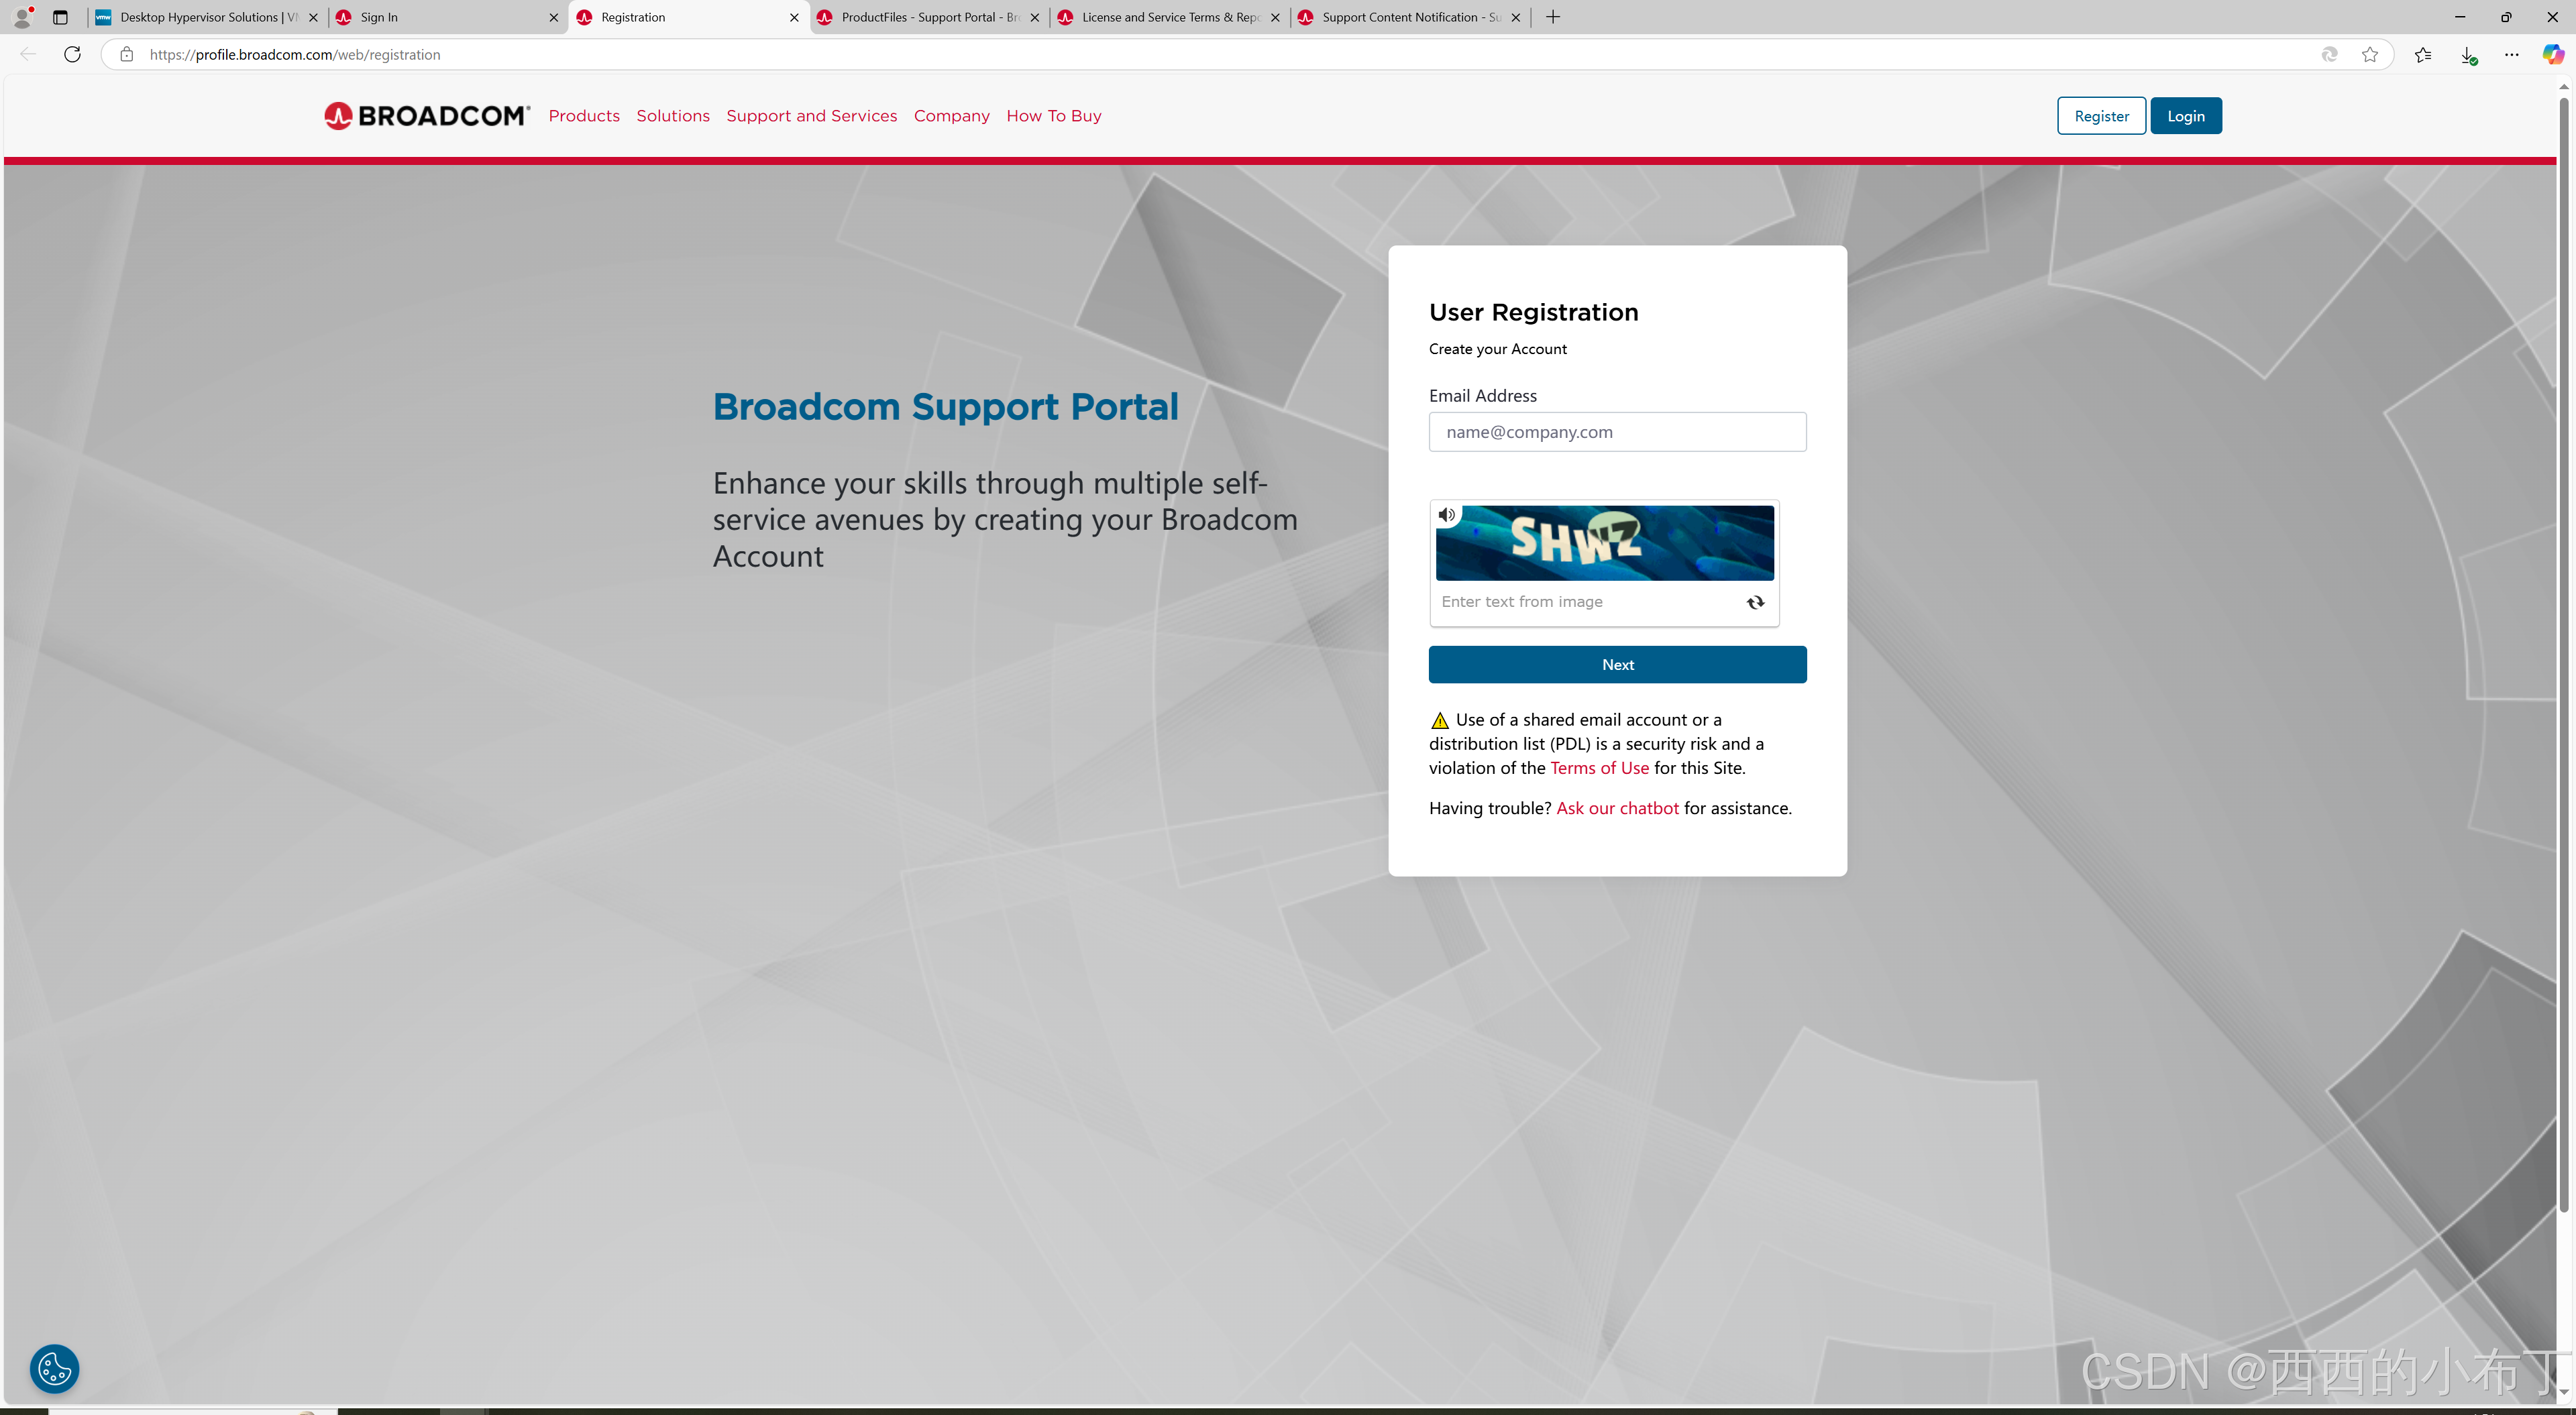This screenshot has height=1415, width=2576.
Task: Open the Support and Services menu
Action: click(811, 116)
